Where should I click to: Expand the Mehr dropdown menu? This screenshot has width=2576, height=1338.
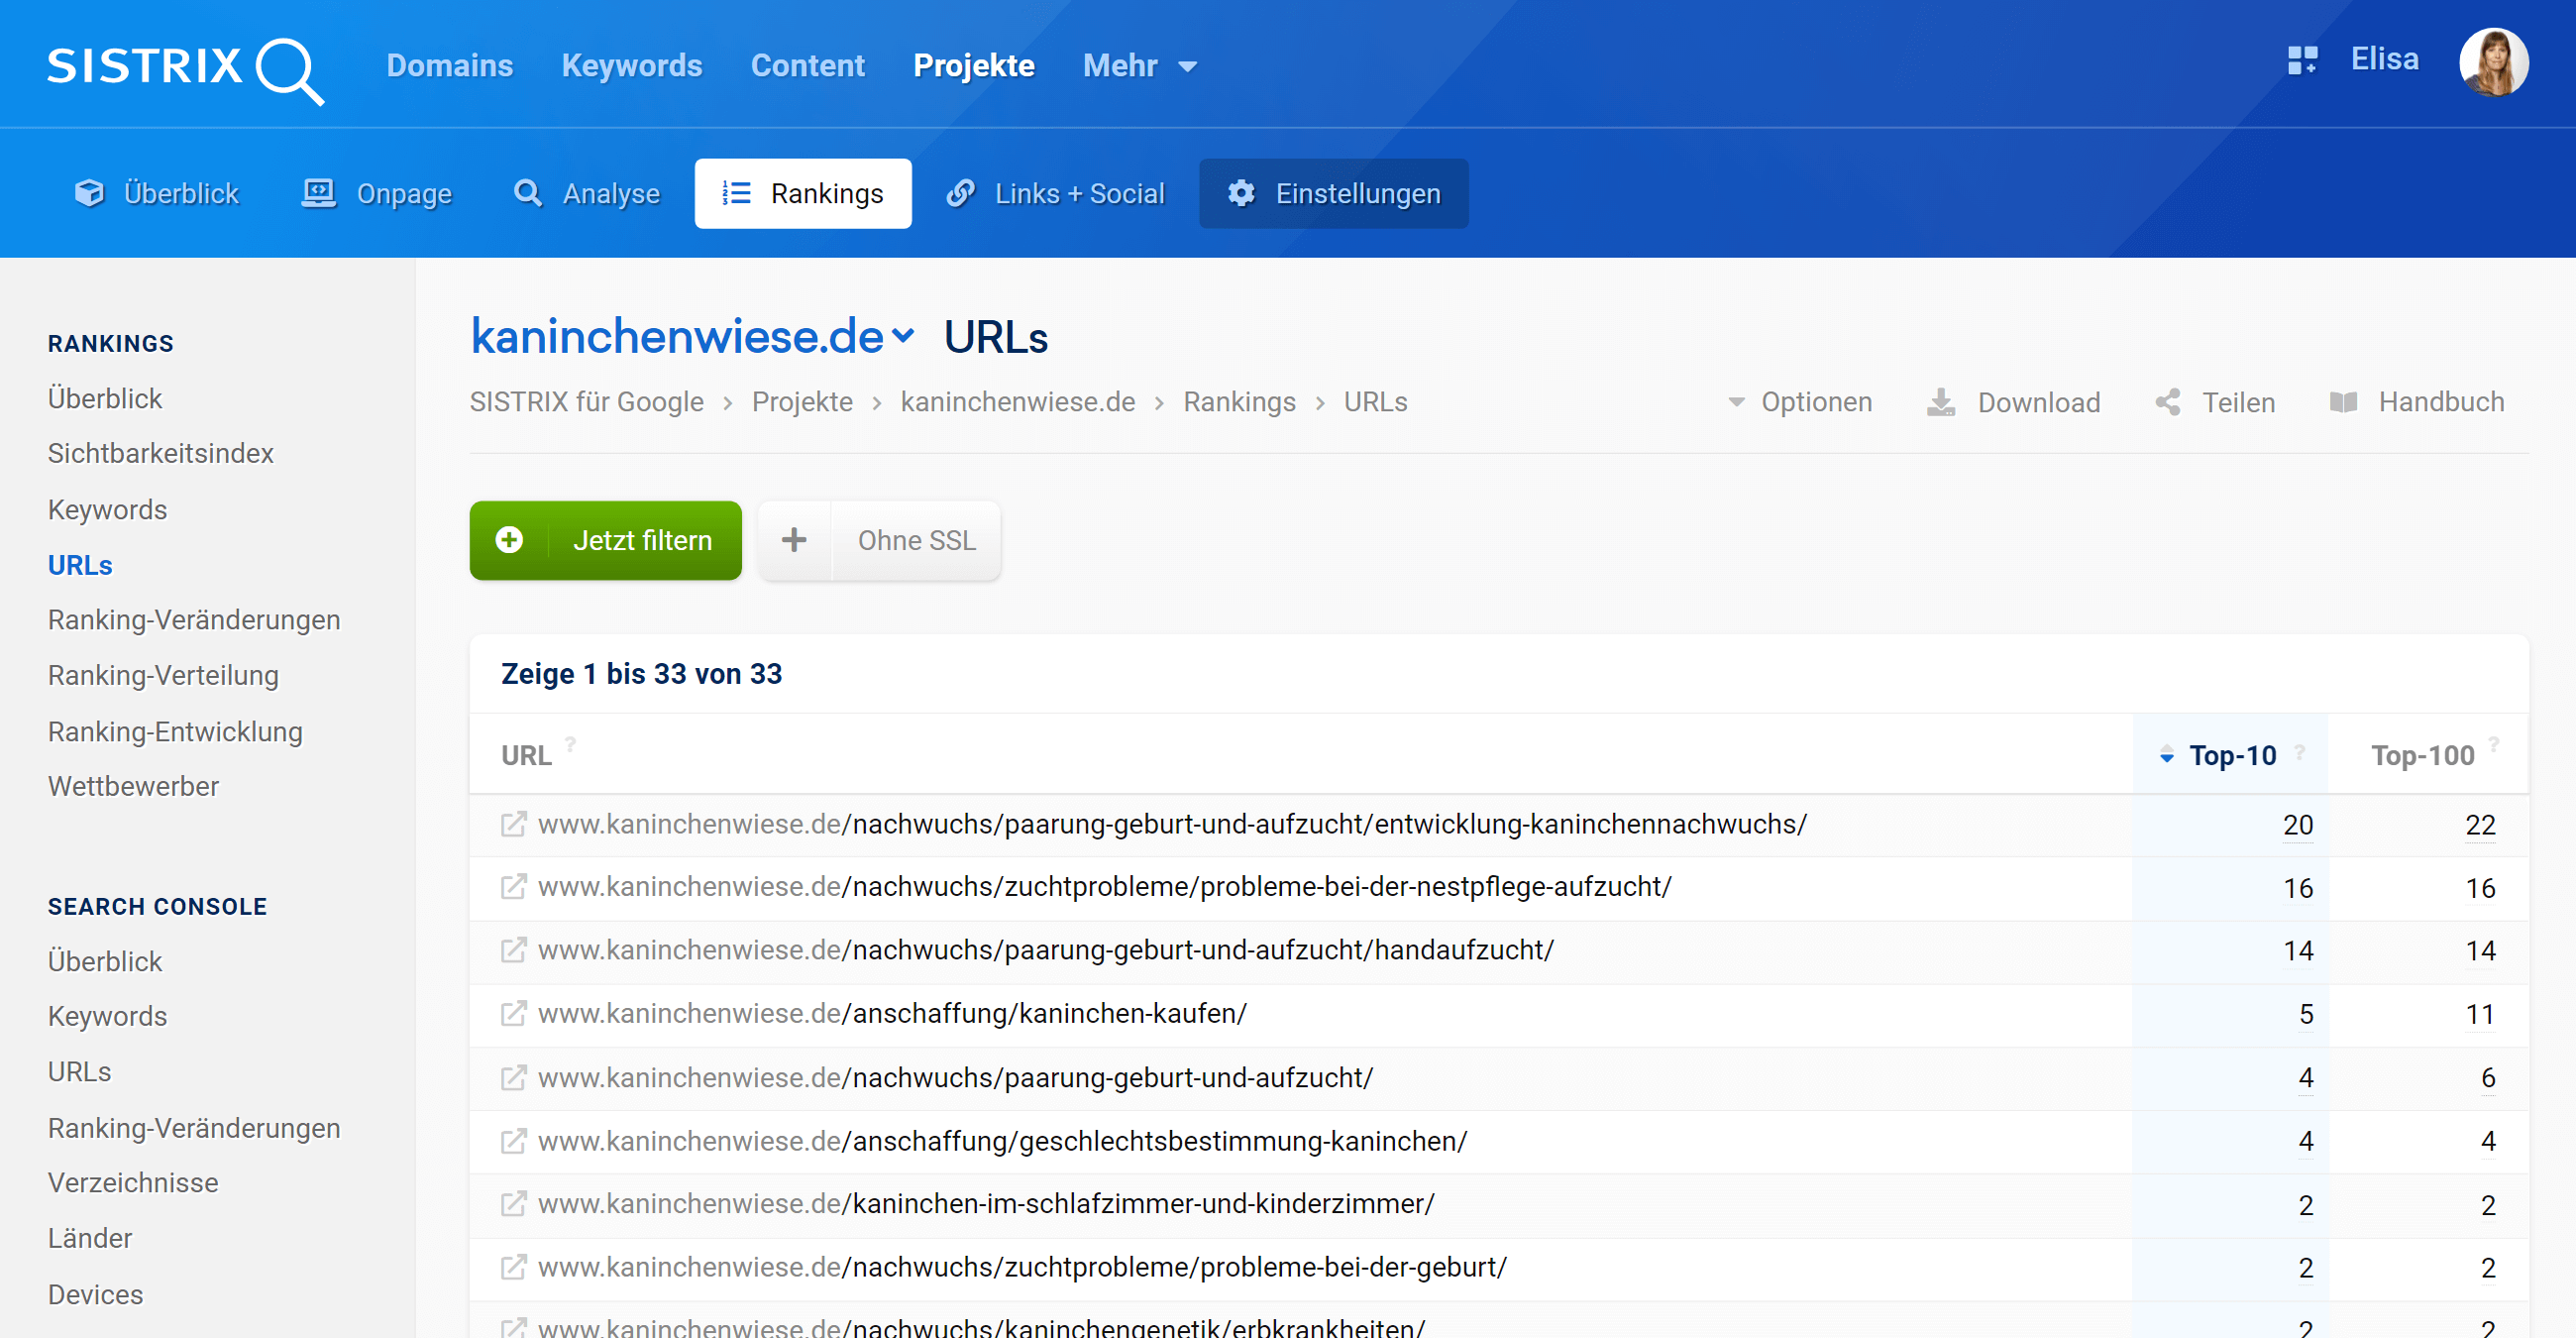click(1139, 66)
